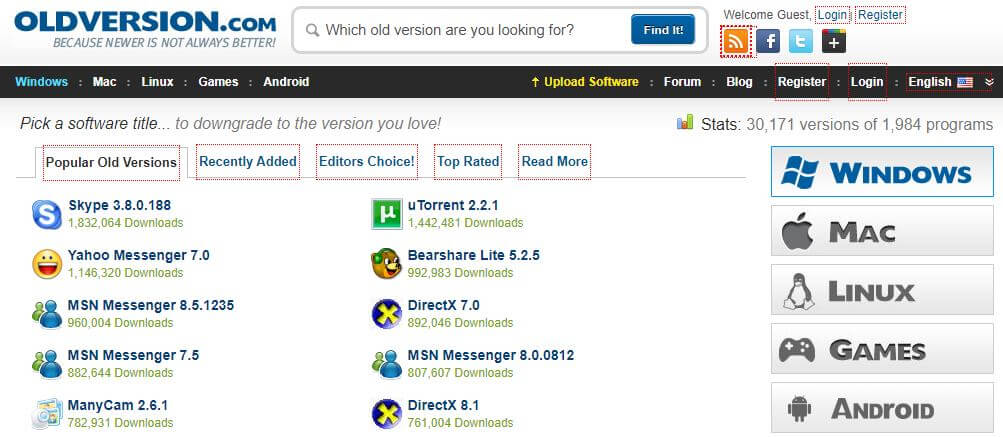Click the MSN Messenger 8.0.0812 icon
1003x437 pixels.
[x=386, y=364]
